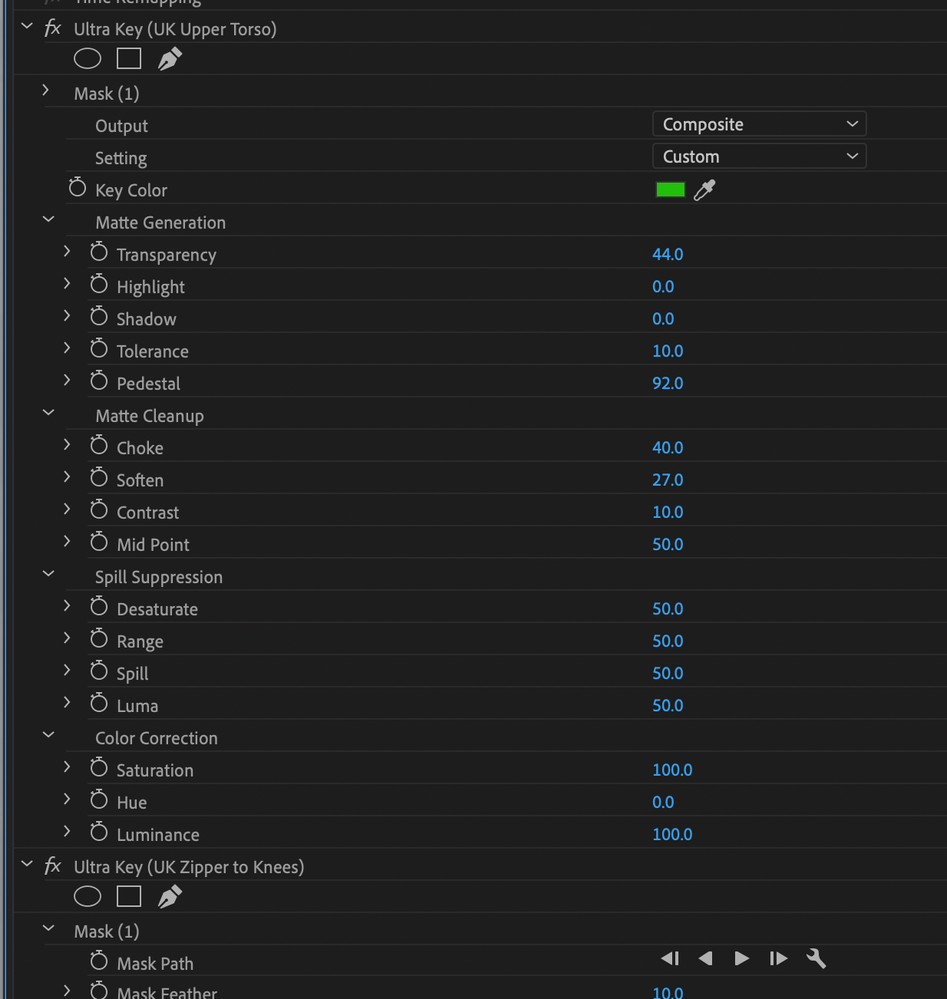Viewport: 947px width, 999px height.
Task: Open the Setting dropdown set to Custom
Action: click(x=758, y=156)
